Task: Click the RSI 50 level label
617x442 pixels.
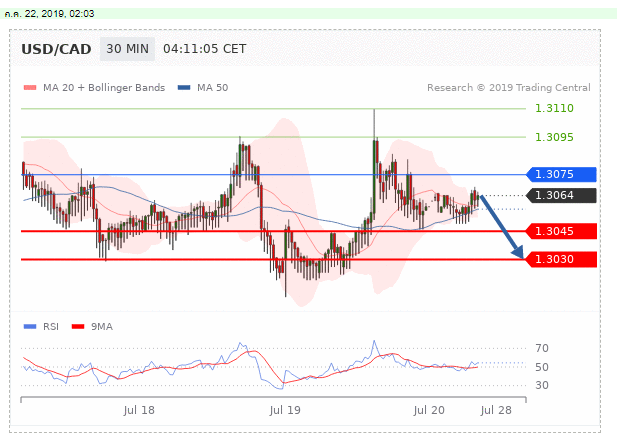Action: pyautogui.click(x=542, y=367)
